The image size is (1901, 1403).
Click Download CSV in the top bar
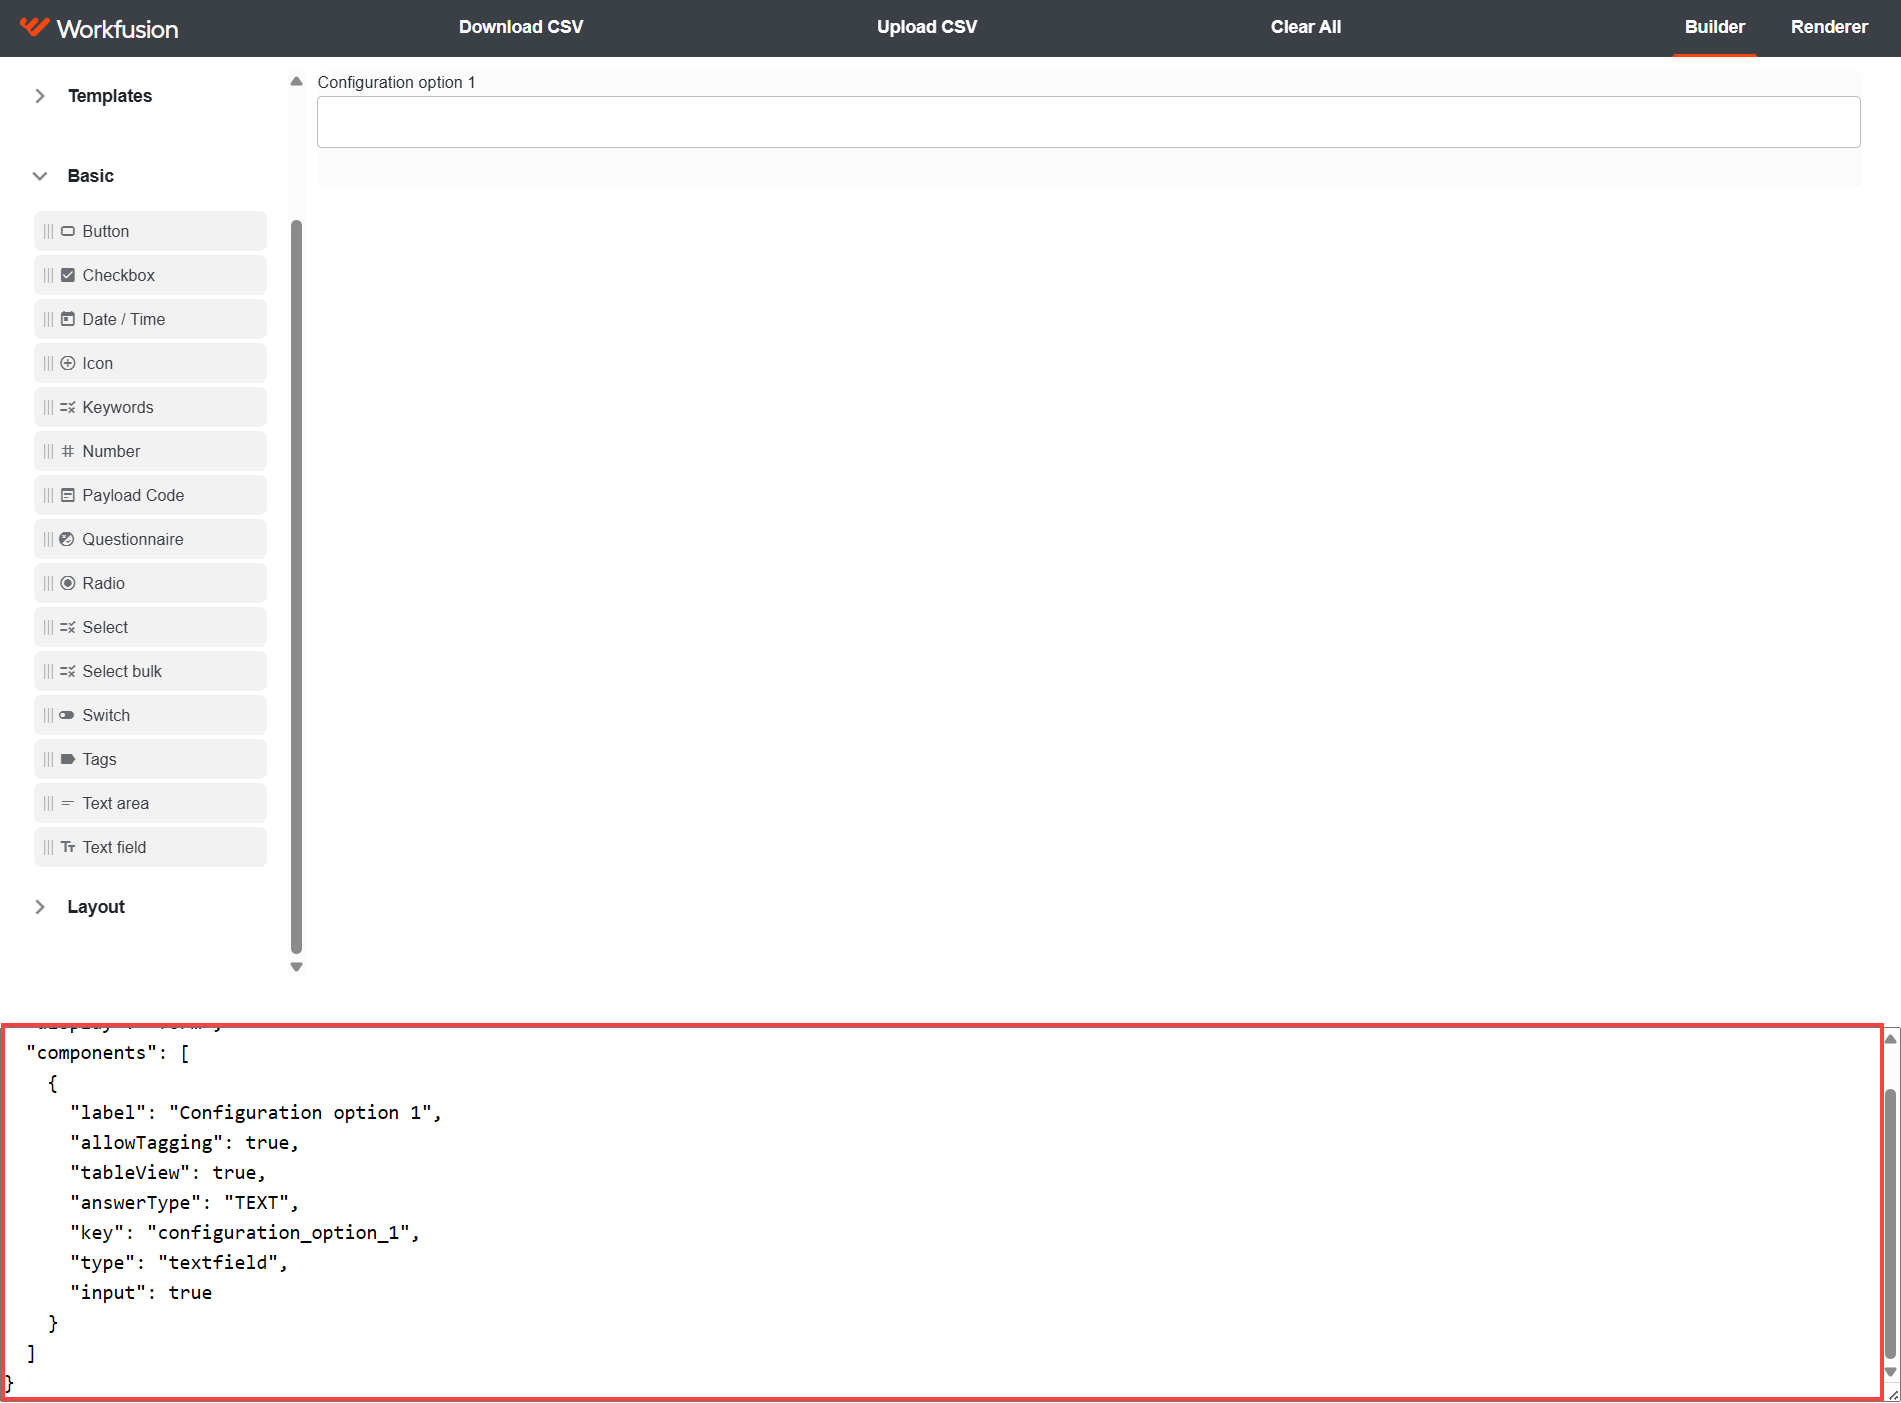(521, 27)
